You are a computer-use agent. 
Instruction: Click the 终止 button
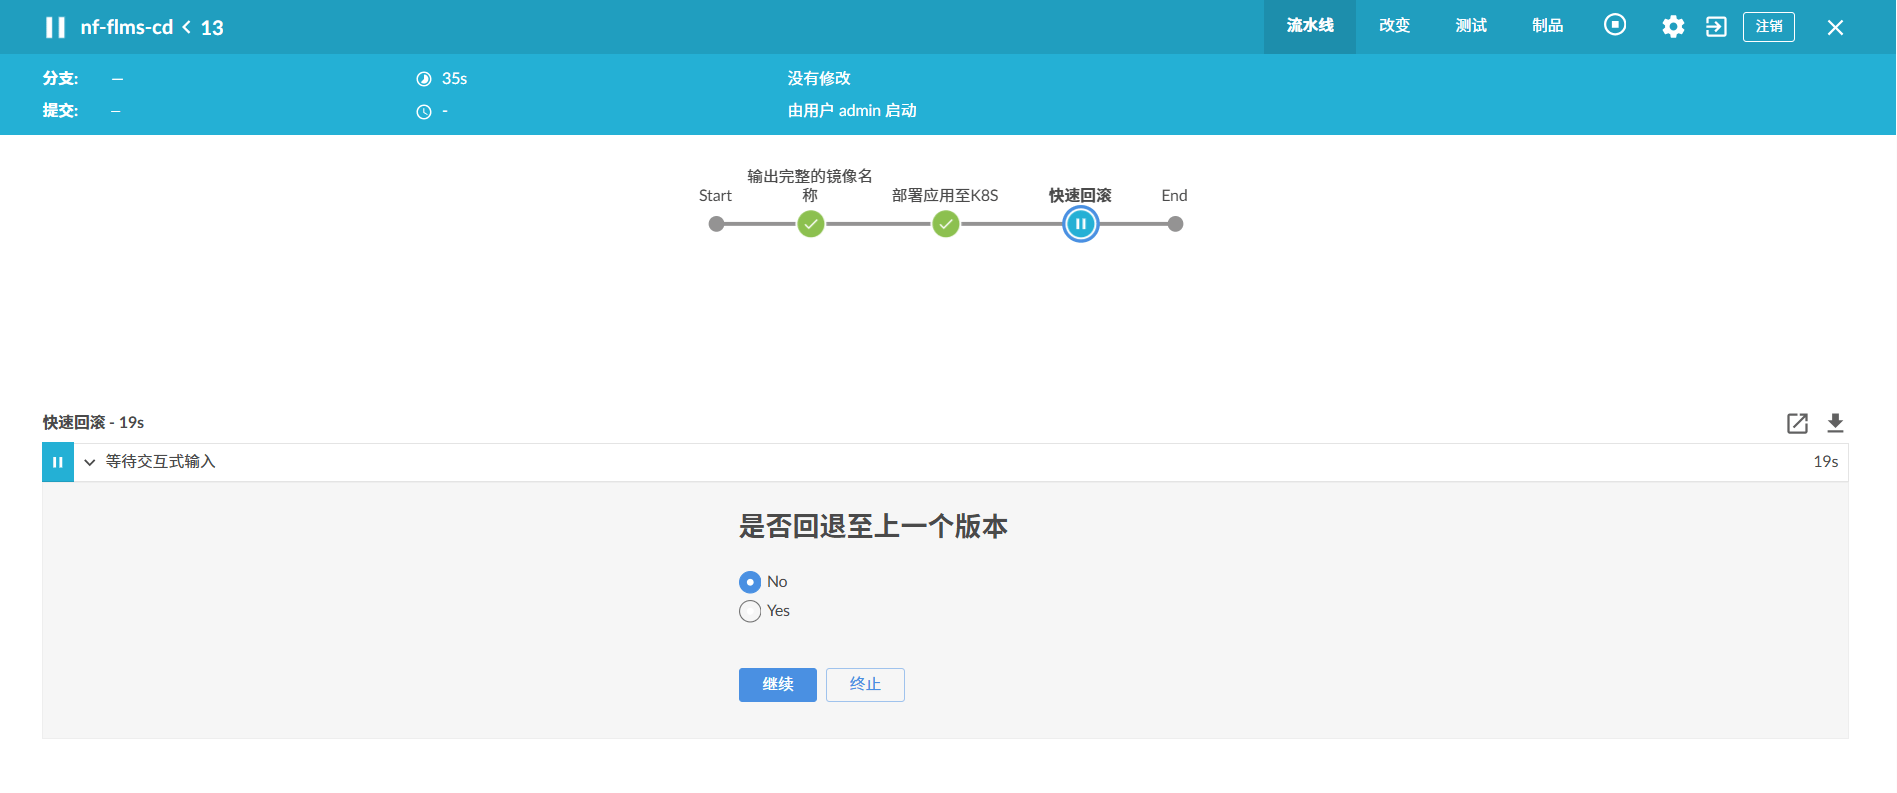[x=865, y=685]
